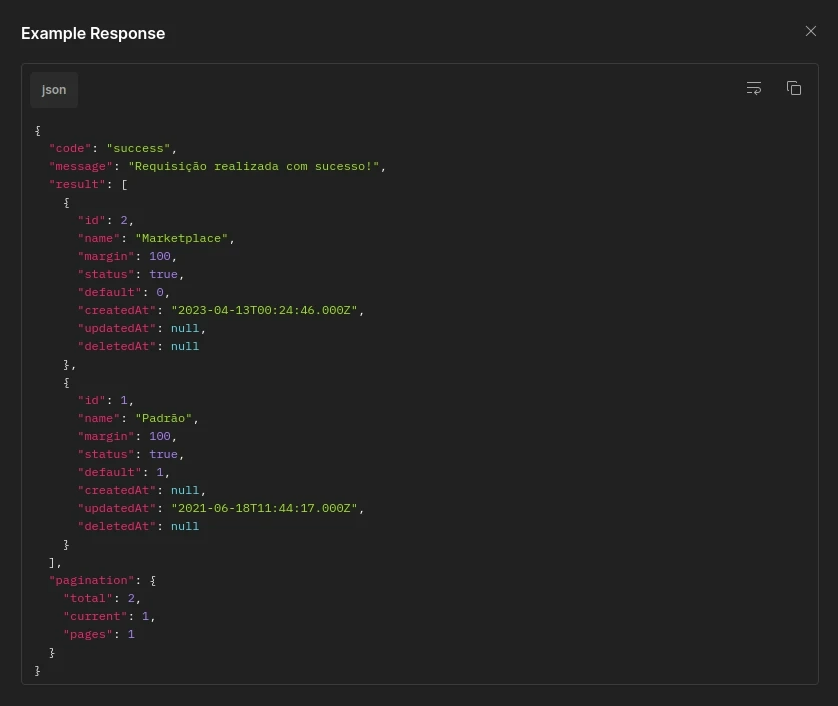Copy the JSON code to clipboard
Viewport: 838px width, 706px height.
794,88
